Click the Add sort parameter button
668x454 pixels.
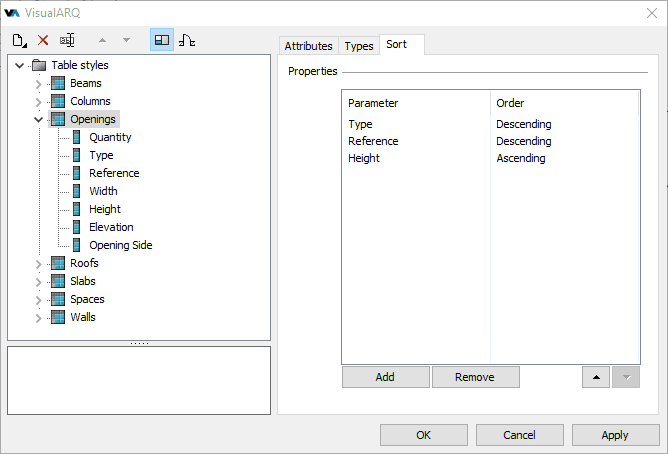[x=386, y=377]
